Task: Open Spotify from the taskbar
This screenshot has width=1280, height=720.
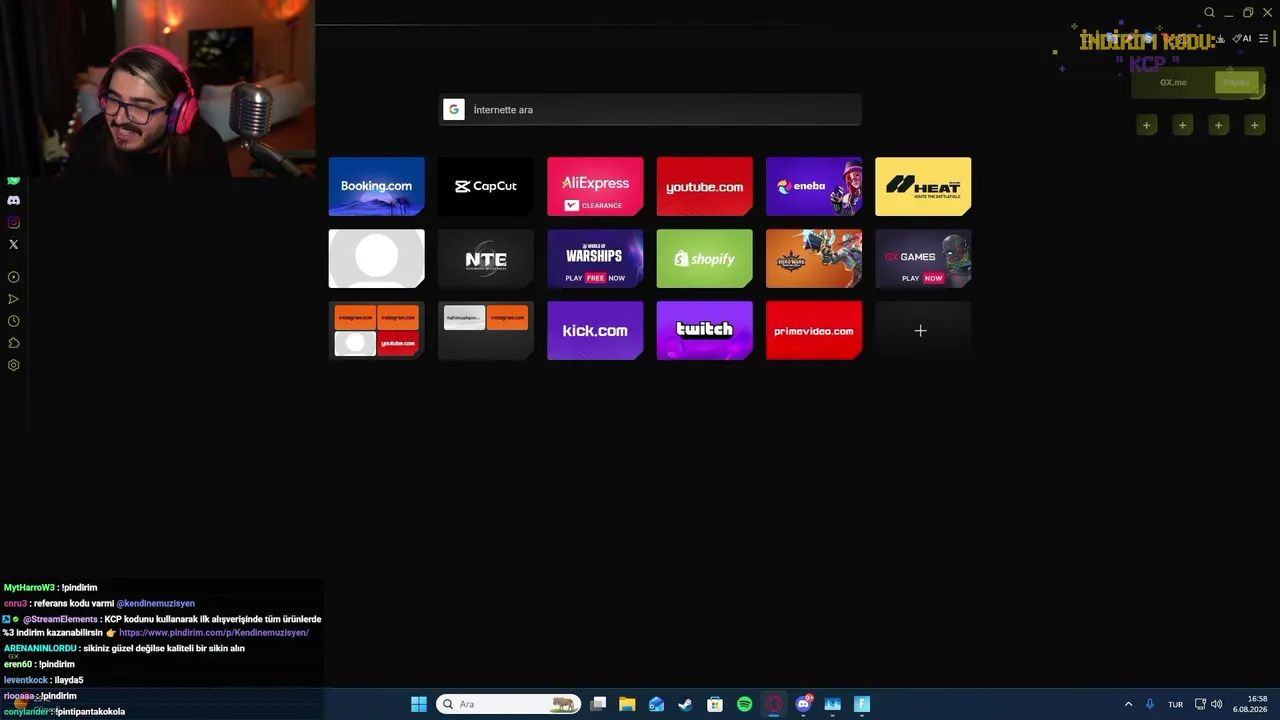Action: click(x=744, y=704)
